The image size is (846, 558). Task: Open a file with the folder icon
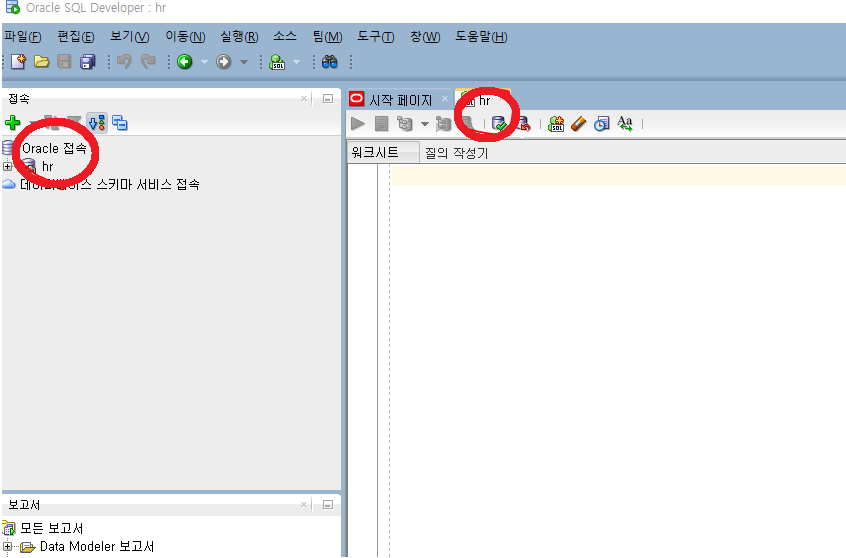[42, 62]
